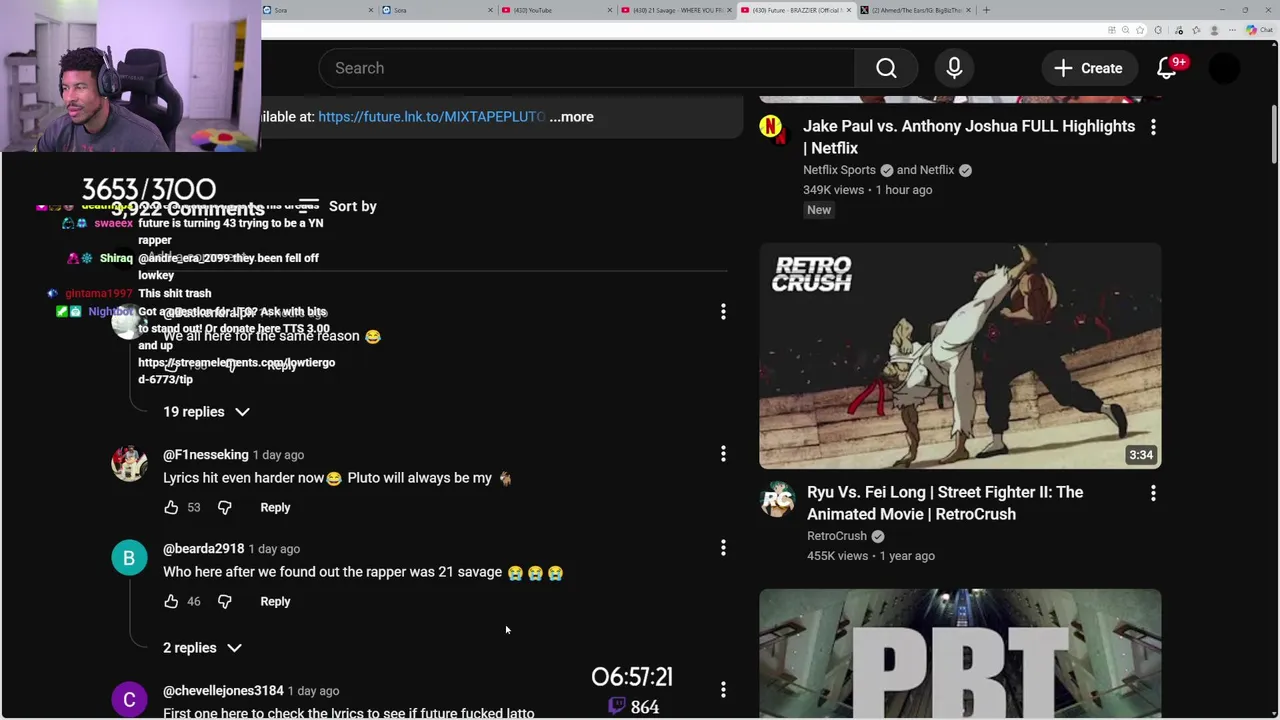
Task: Click the Create button
Action: tap(1088, 68)
